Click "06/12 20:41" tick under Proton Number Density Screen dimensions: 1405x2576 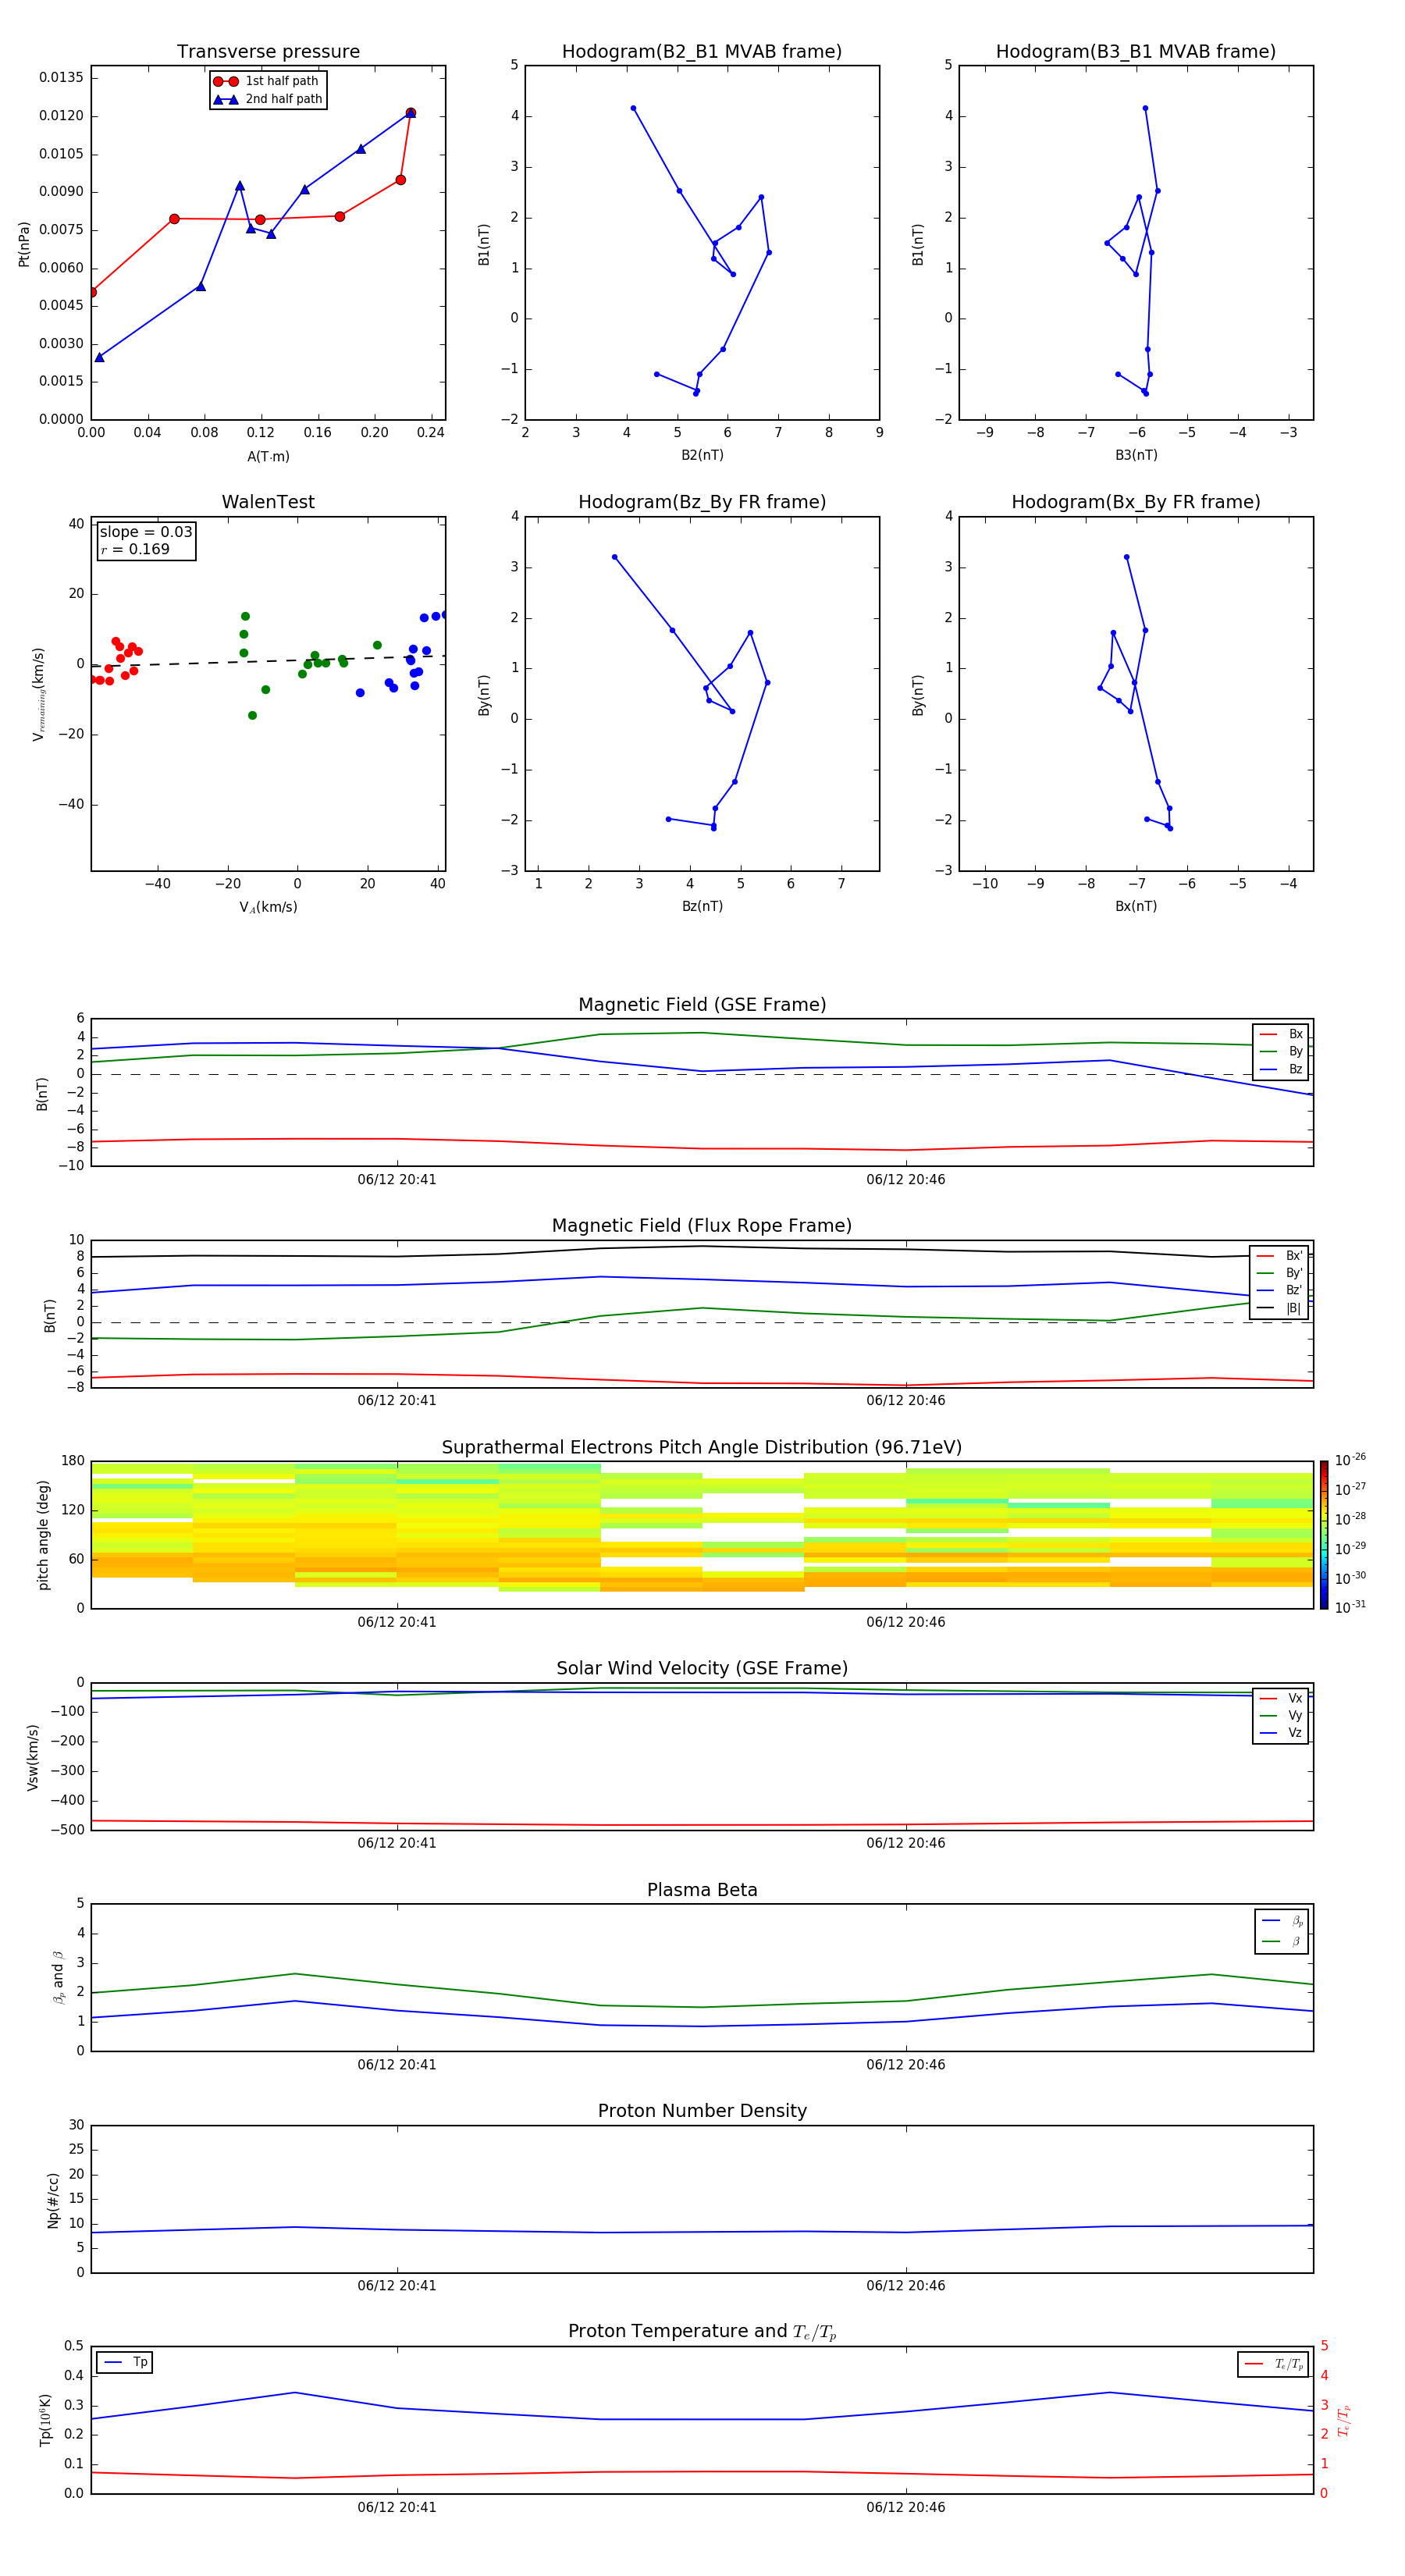[397, 2286]
